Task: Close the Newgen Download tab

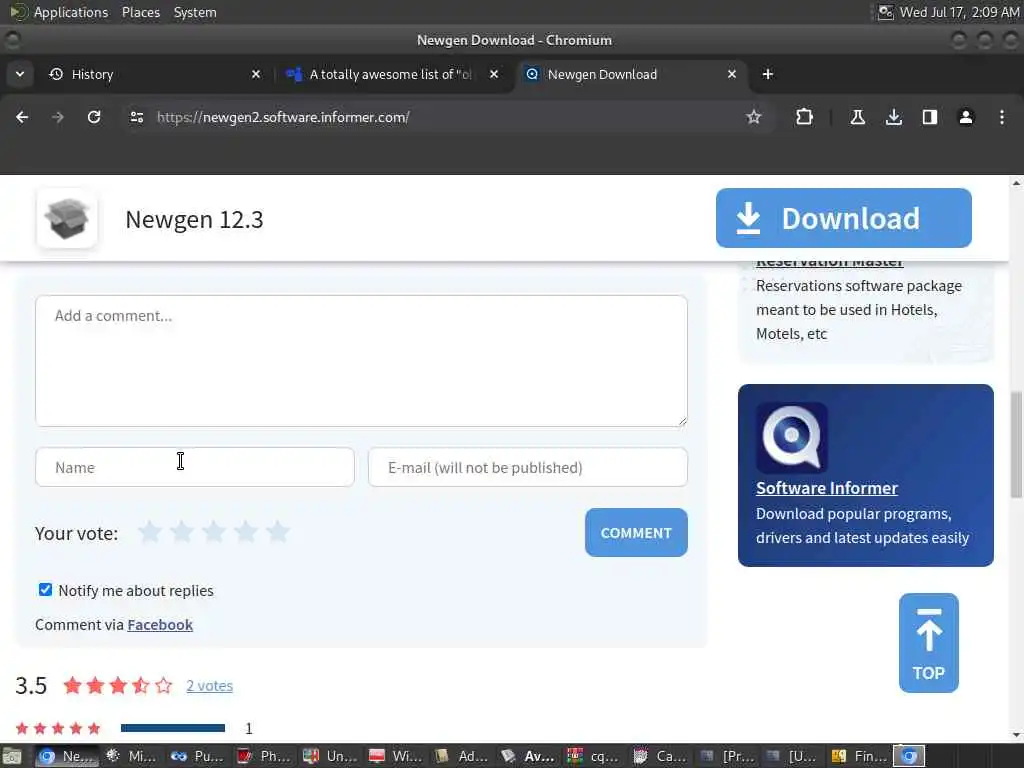Action: pos(732,74)
